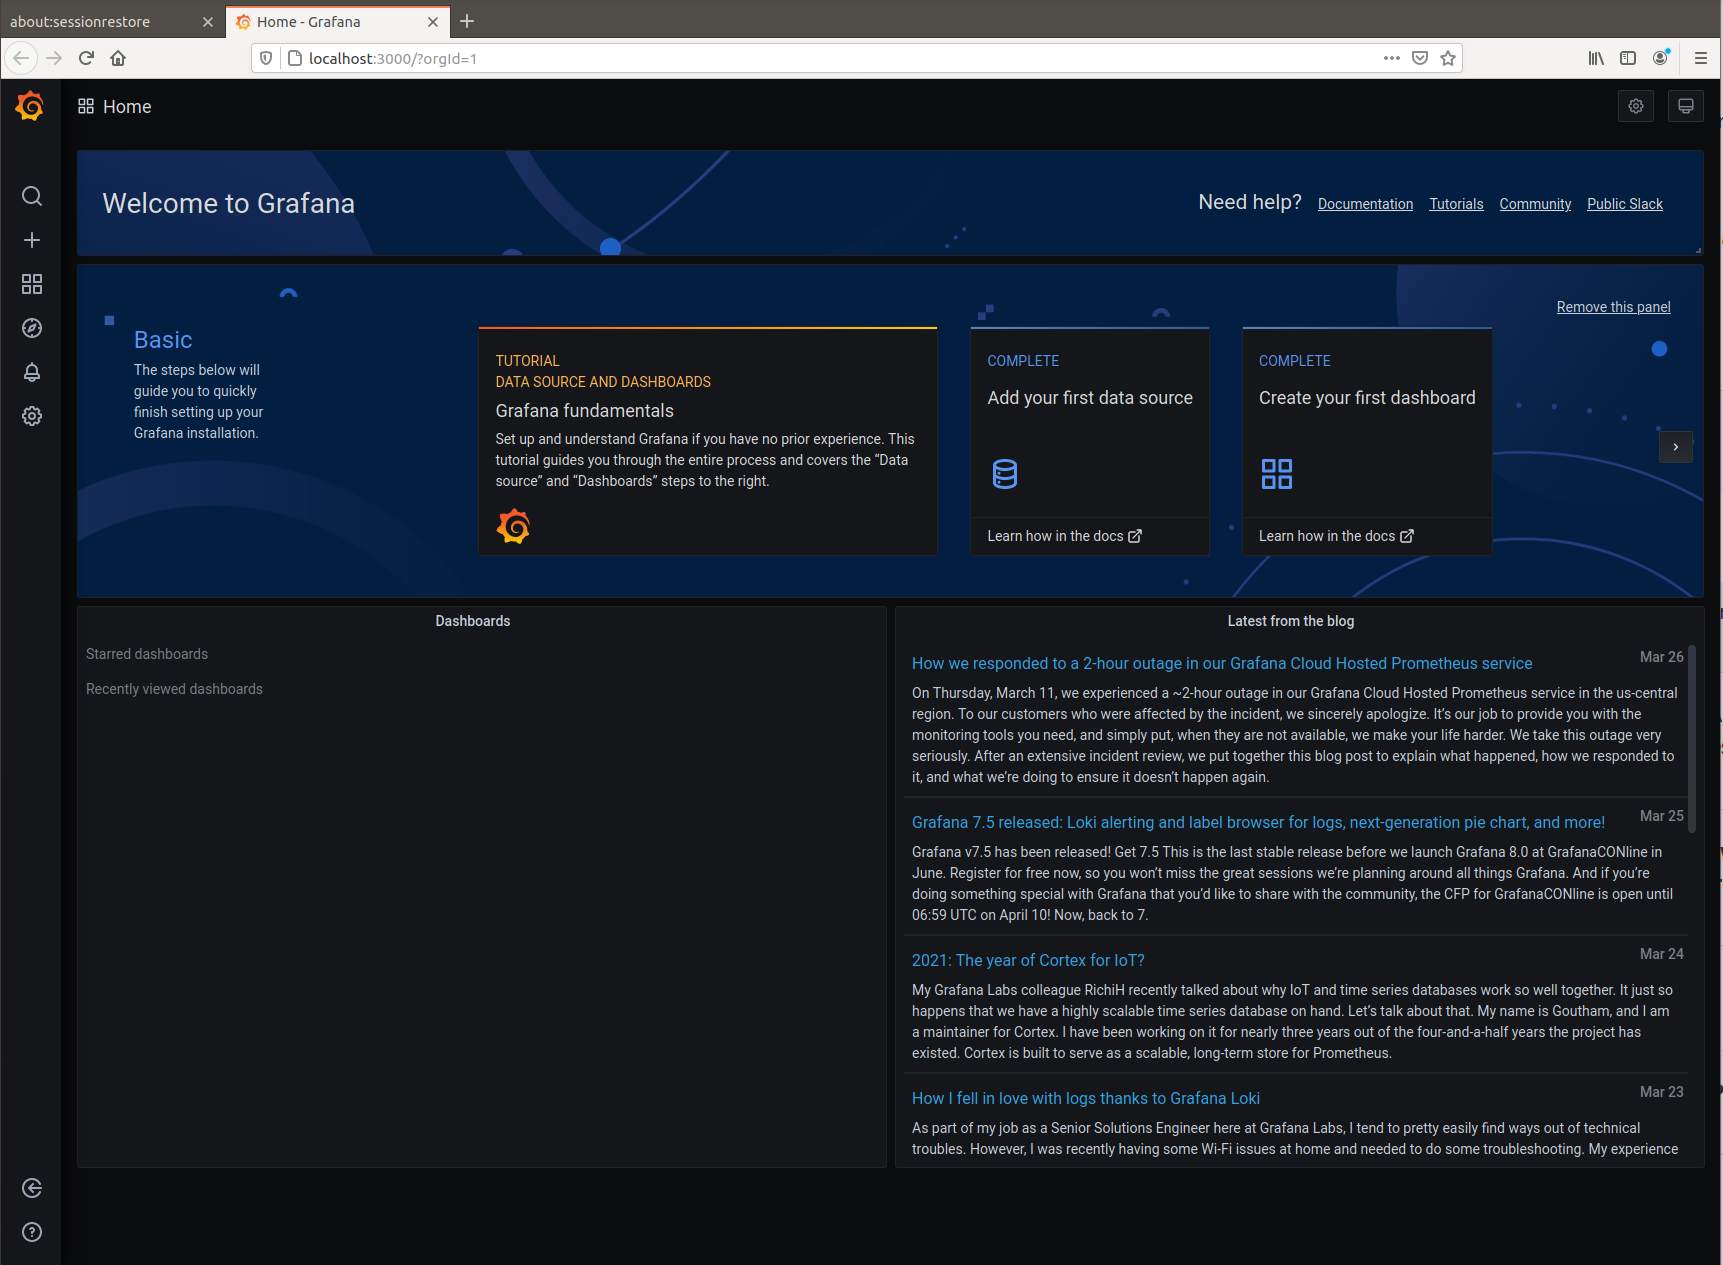Open the Cortex for IoT blog post
1723x1265 pixels.
1028,960
